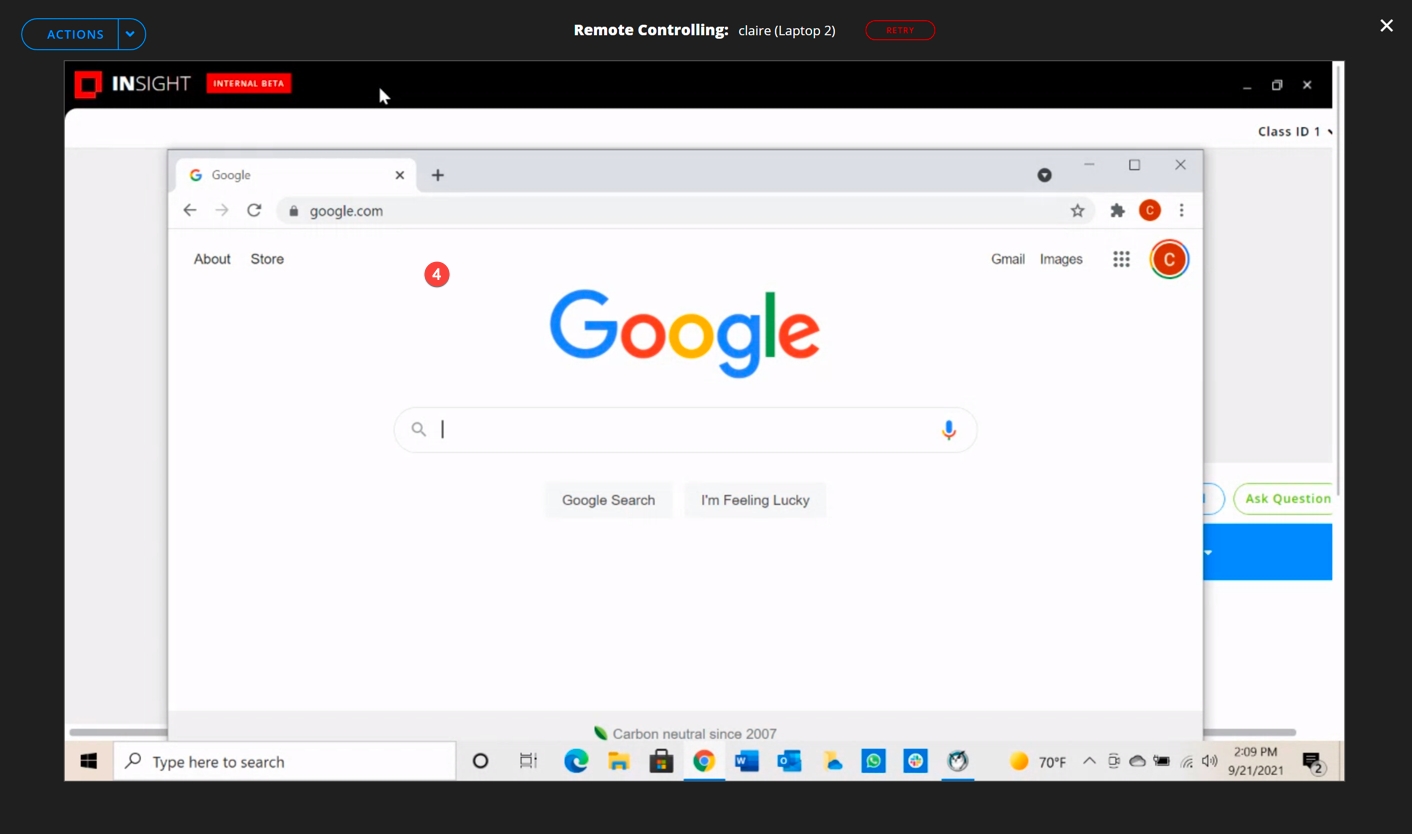The height and width of the screenshot is (834, 1412).
Task: Bookmark page with the star icon
Action: pos(1077,211)
